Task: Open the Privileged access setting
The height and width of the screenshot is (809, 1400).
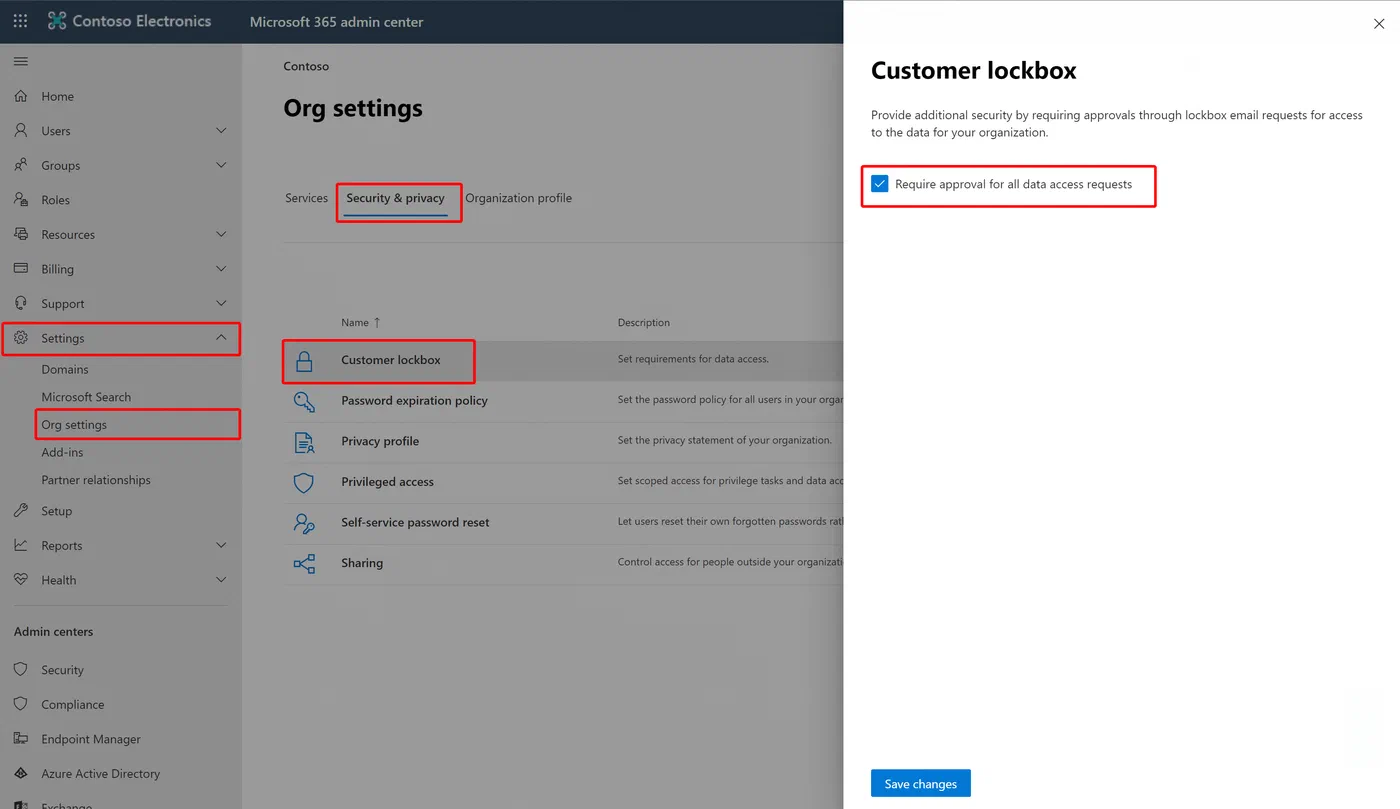Action: [387, 482]
